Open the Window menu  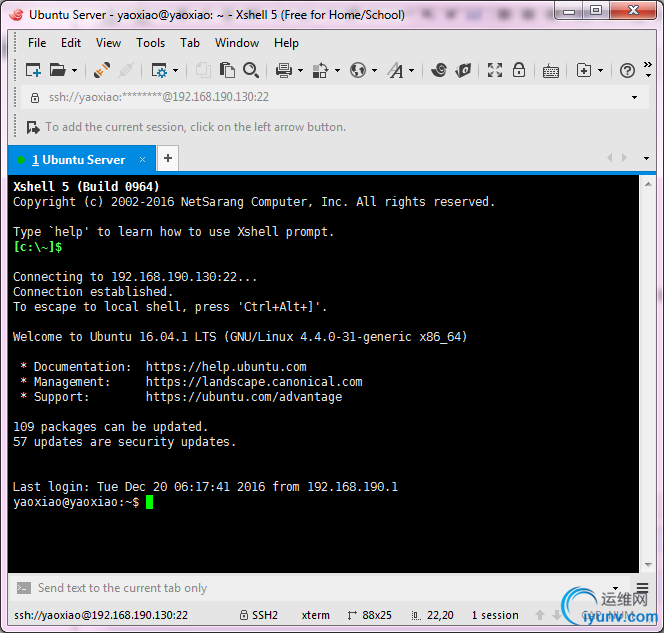(237, 43)
